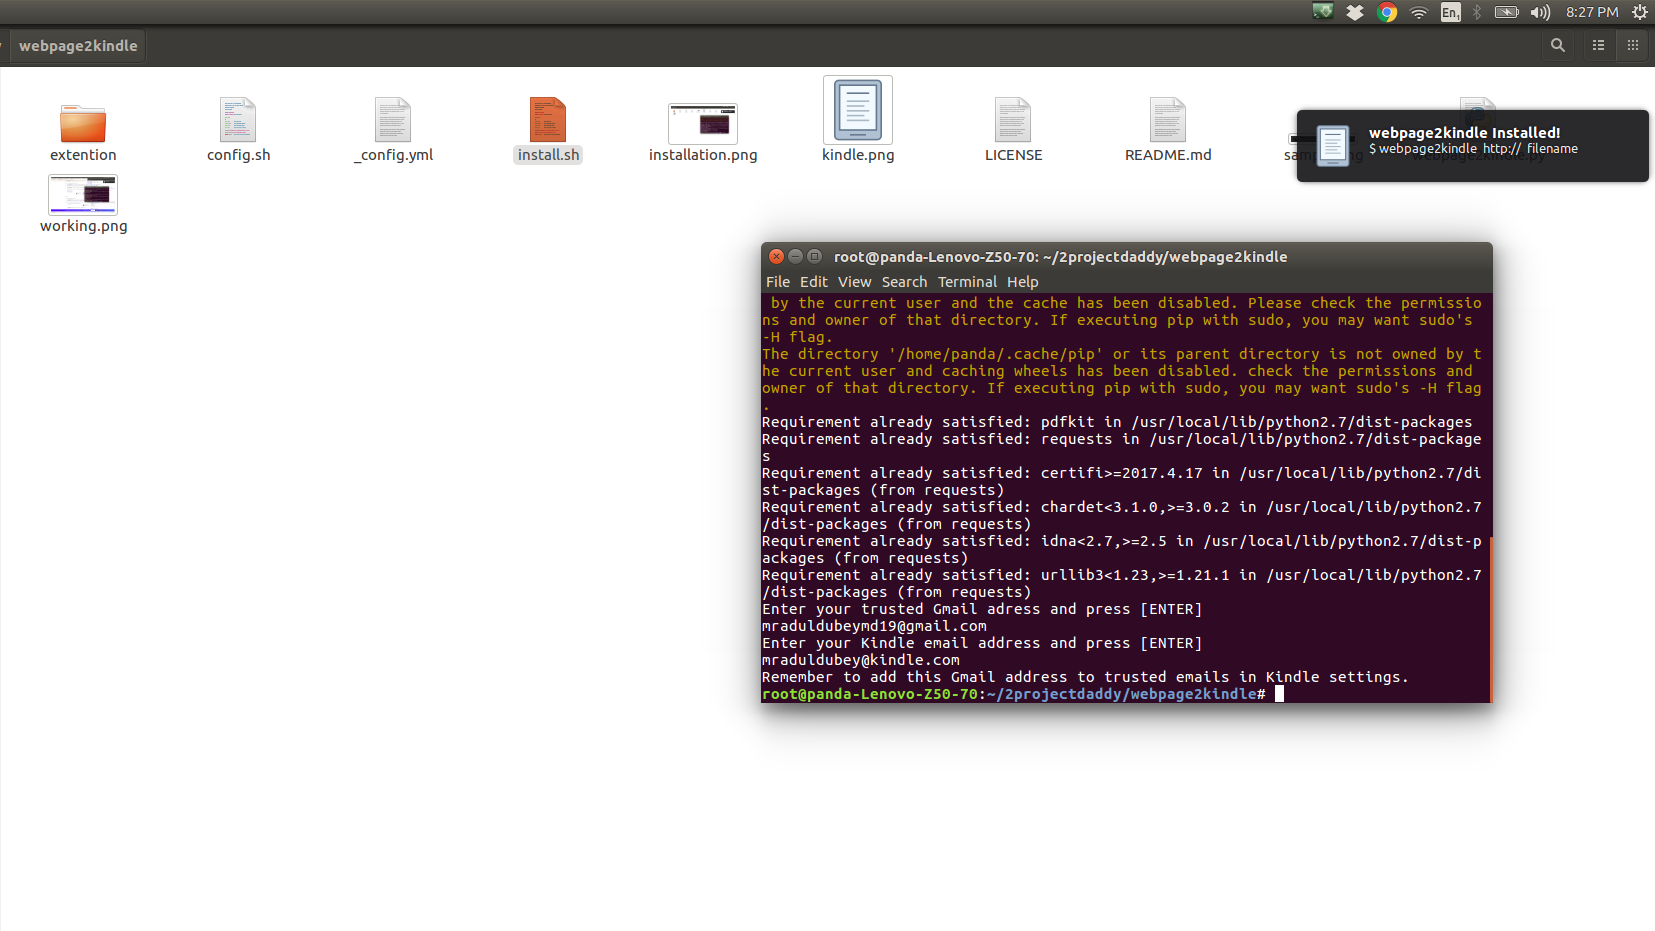Select kindle.png image icon
The image size is (1655, 931).
pos(858,110)
